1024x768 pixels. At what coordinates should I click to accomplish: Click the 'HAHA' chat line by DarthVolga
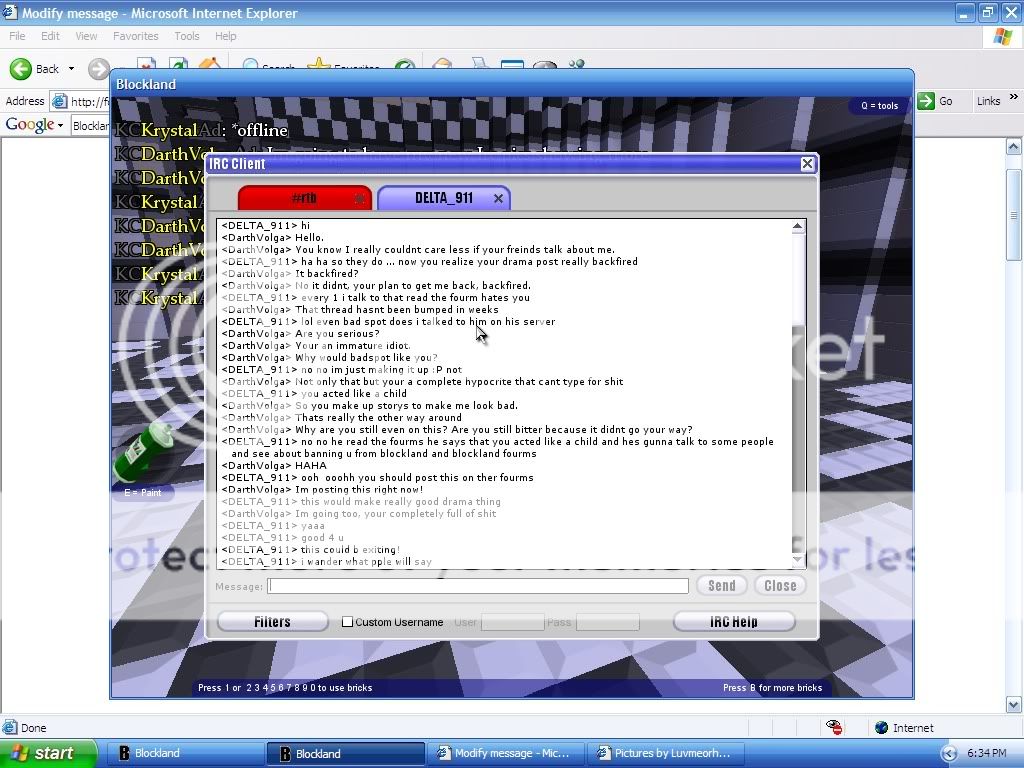274,466
